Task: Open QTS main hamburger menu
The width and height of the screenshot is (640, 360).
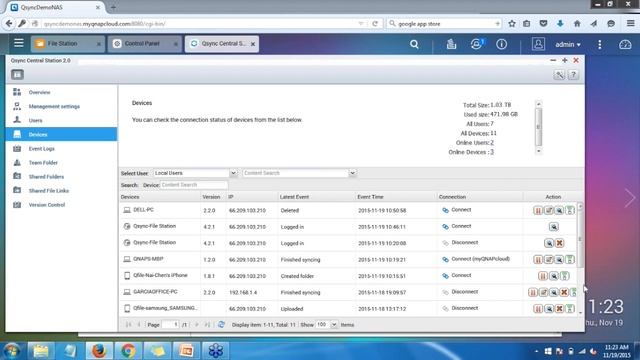Action: point(19,43)
